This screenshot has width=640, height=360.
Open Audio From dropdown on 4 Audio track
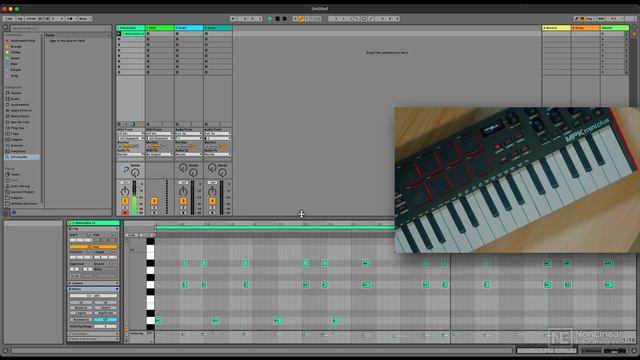click(218, 133)
